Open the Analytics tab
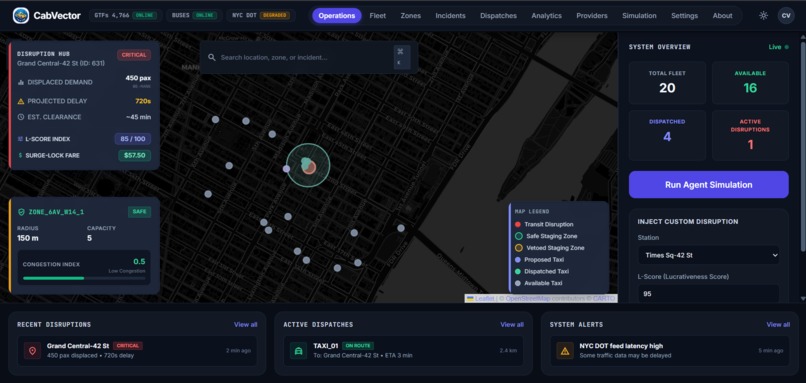 [x=546, y=15]
